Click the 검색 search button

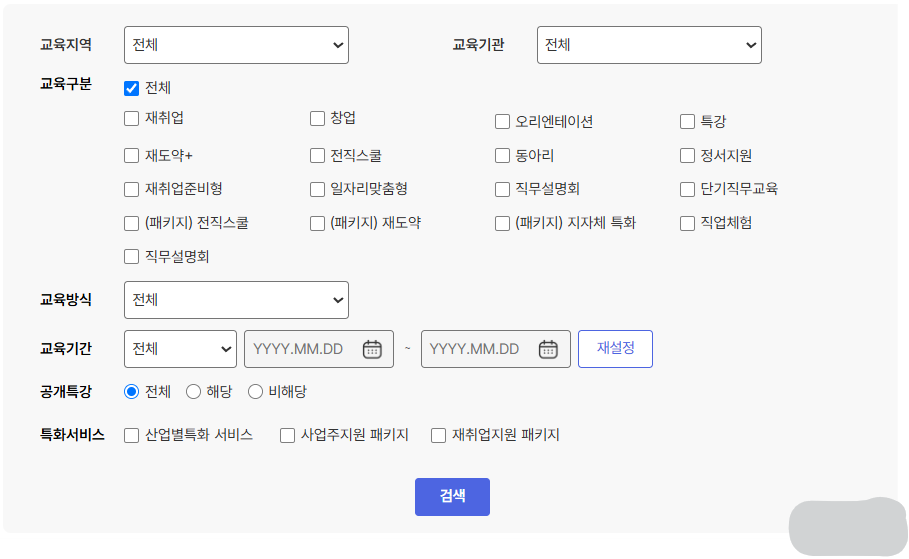tap(452, 496)
